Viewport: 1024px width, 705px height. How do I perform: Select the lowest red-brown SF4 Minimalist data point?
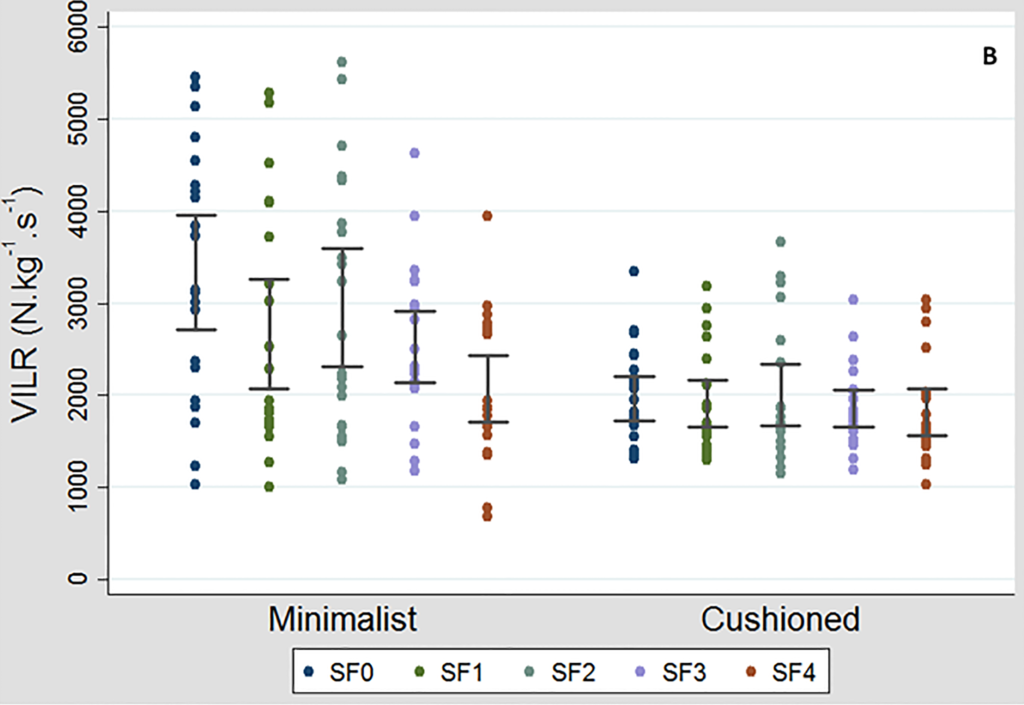(x=488, y=516)
